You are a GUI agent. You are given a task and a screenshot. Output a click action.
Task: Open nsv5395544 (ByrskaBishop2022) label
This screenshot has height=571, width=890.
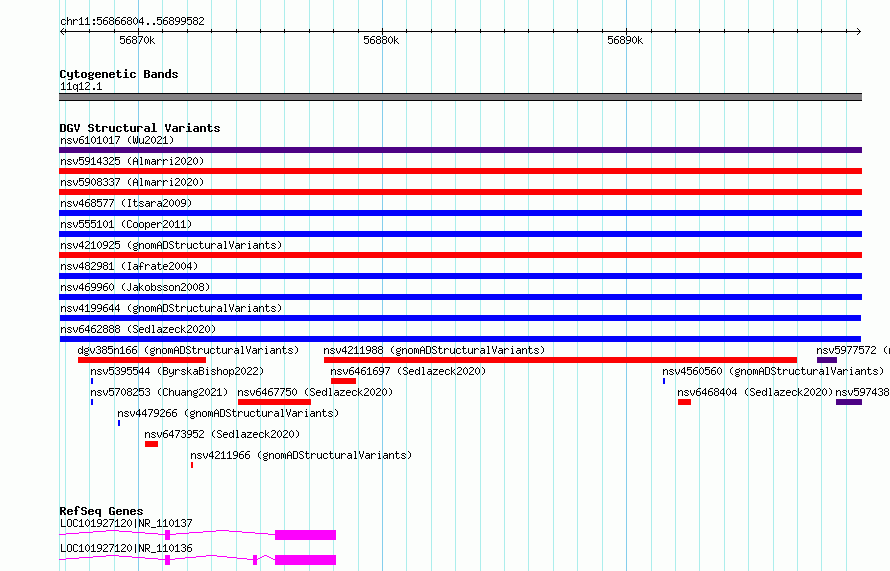[x=177, y=371]
